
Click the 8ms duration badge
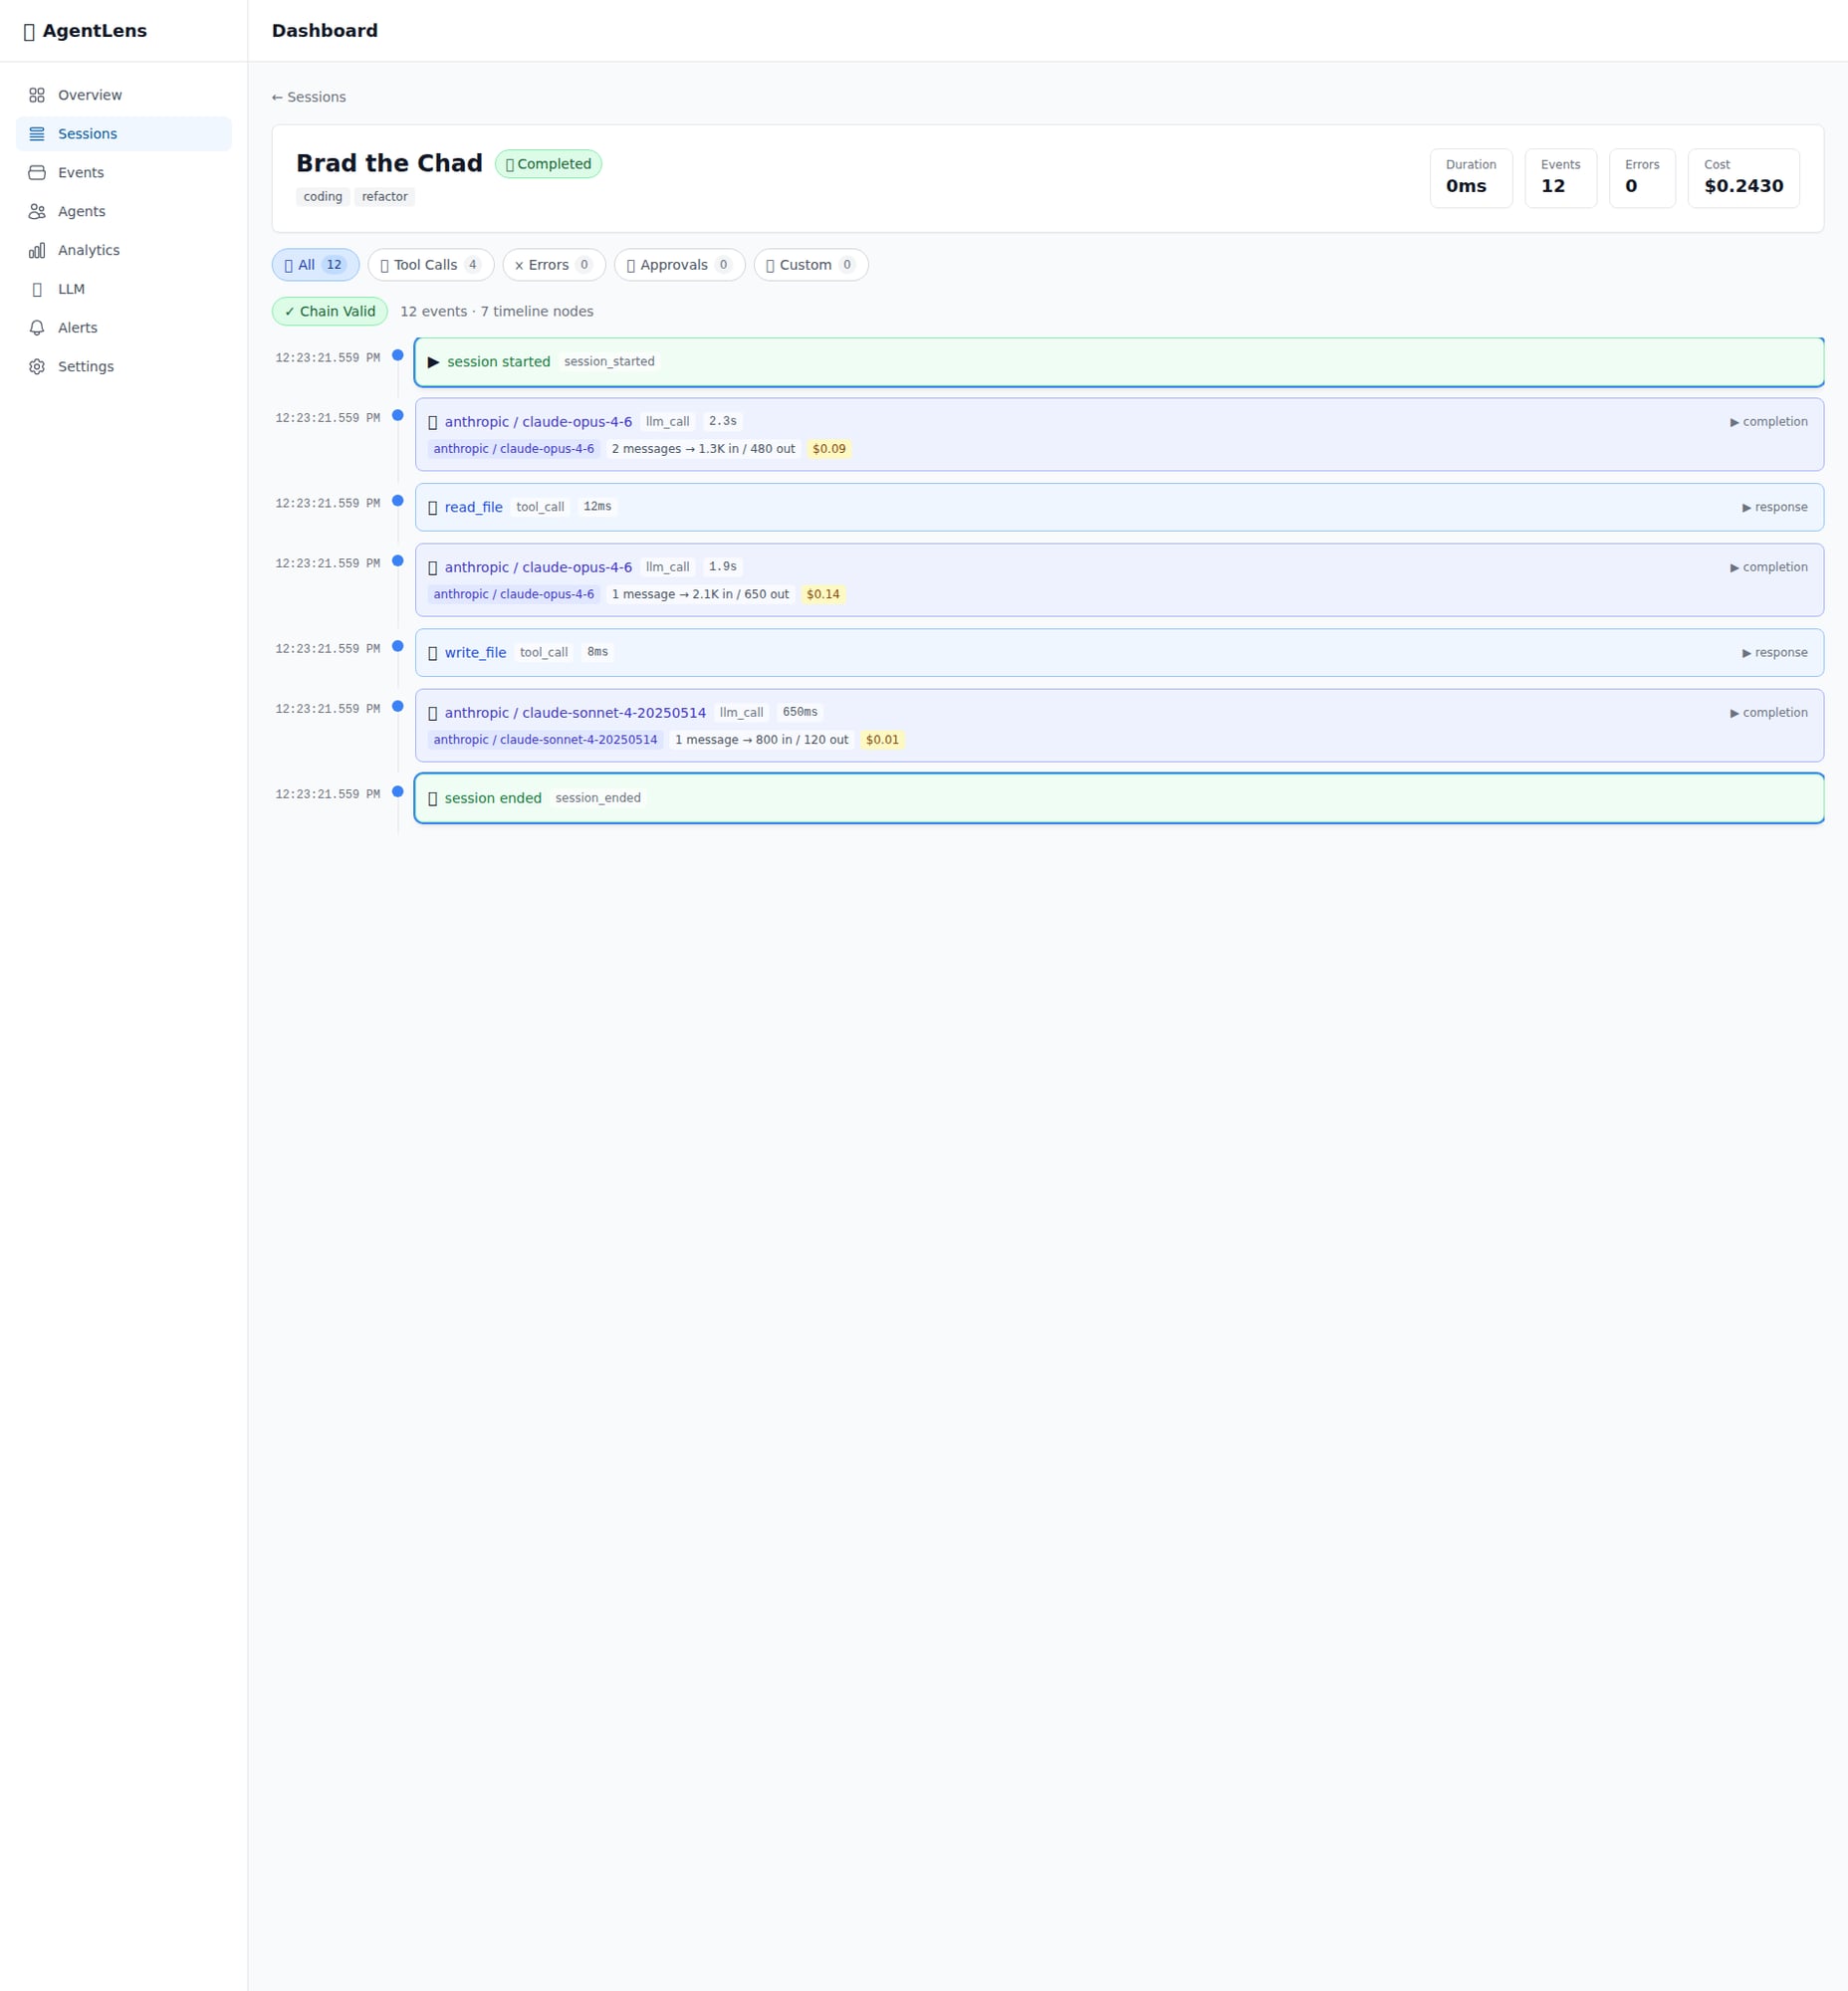598,652
